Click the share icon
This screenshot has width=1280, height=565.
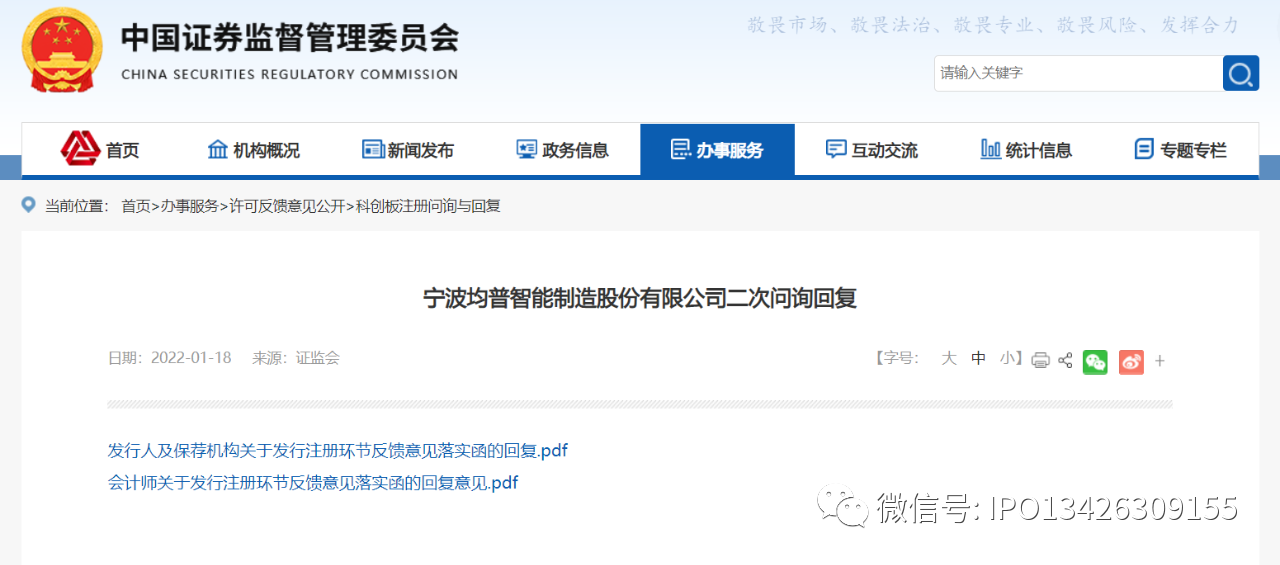1065,361
